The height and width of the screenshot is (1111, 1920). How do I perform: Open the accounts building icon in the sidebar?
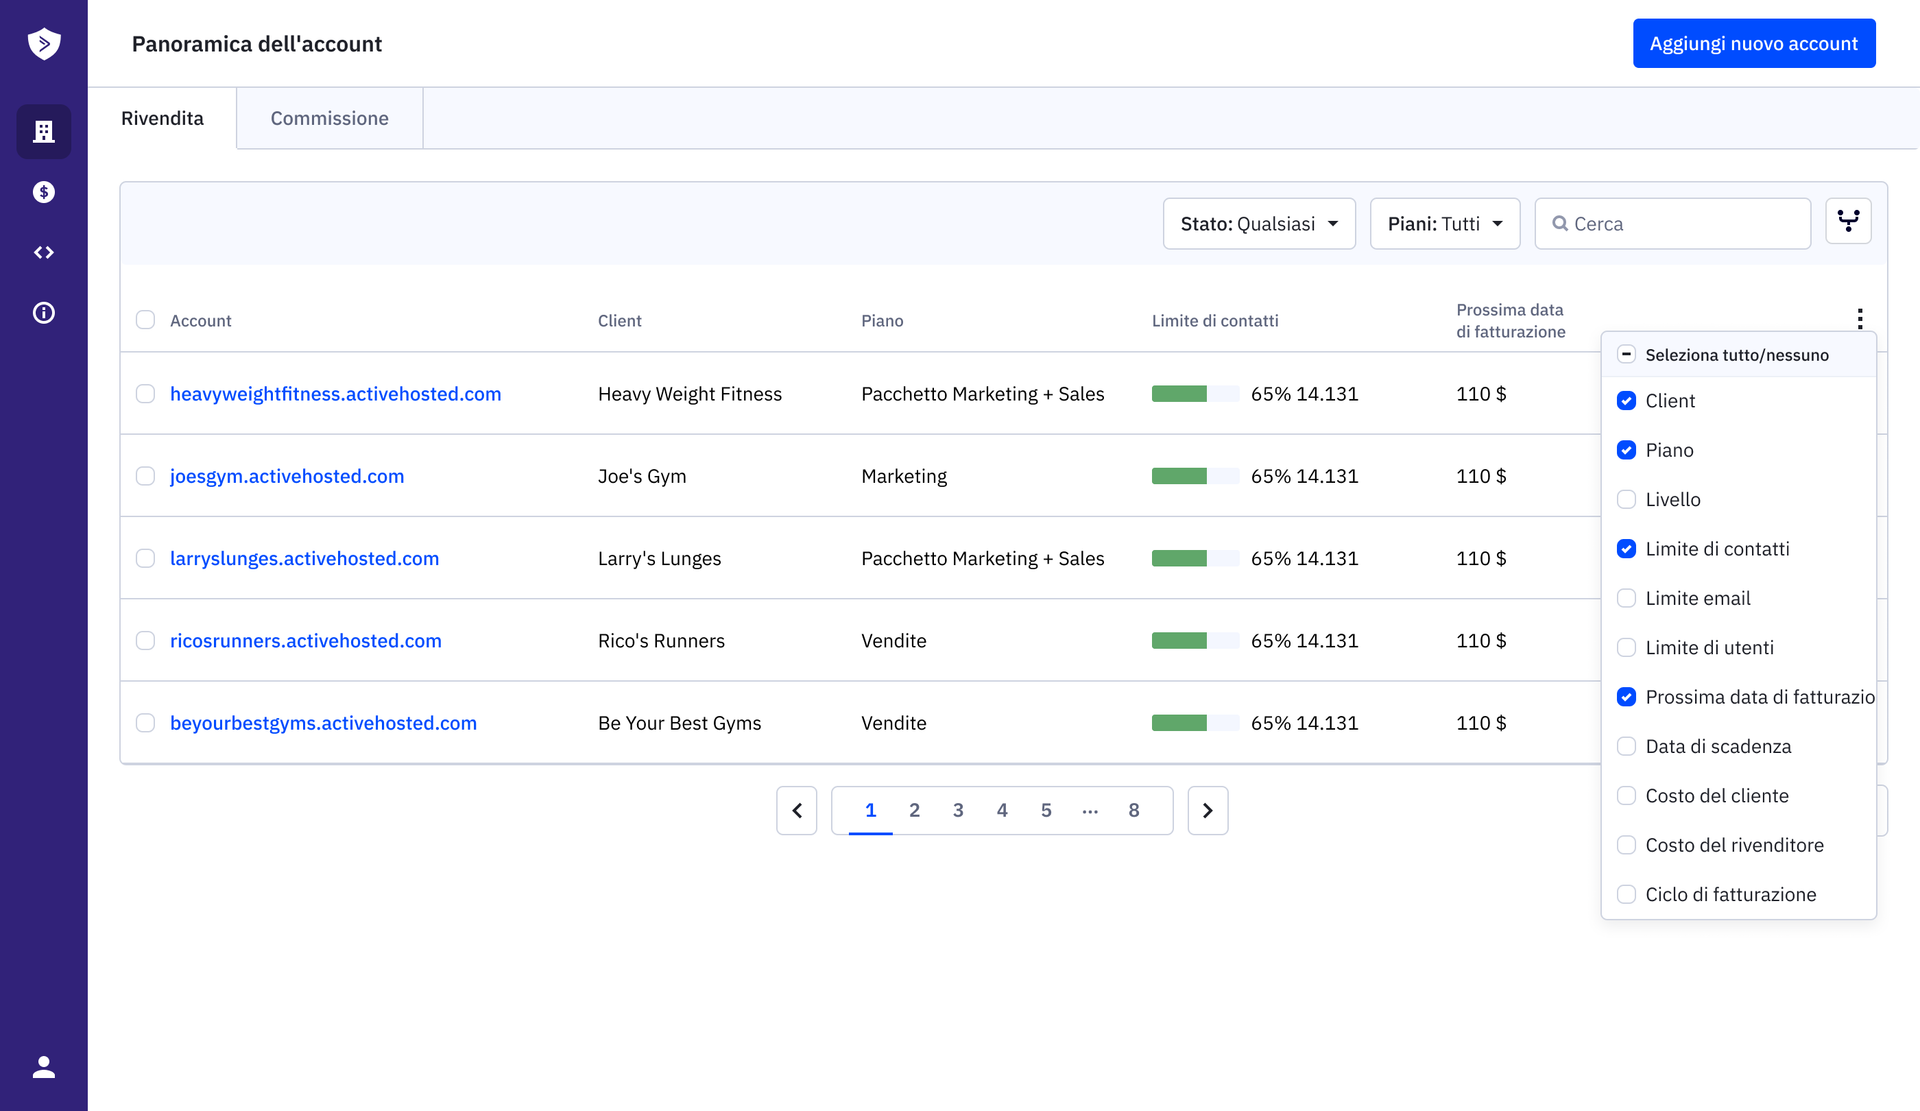pos(44,132)
